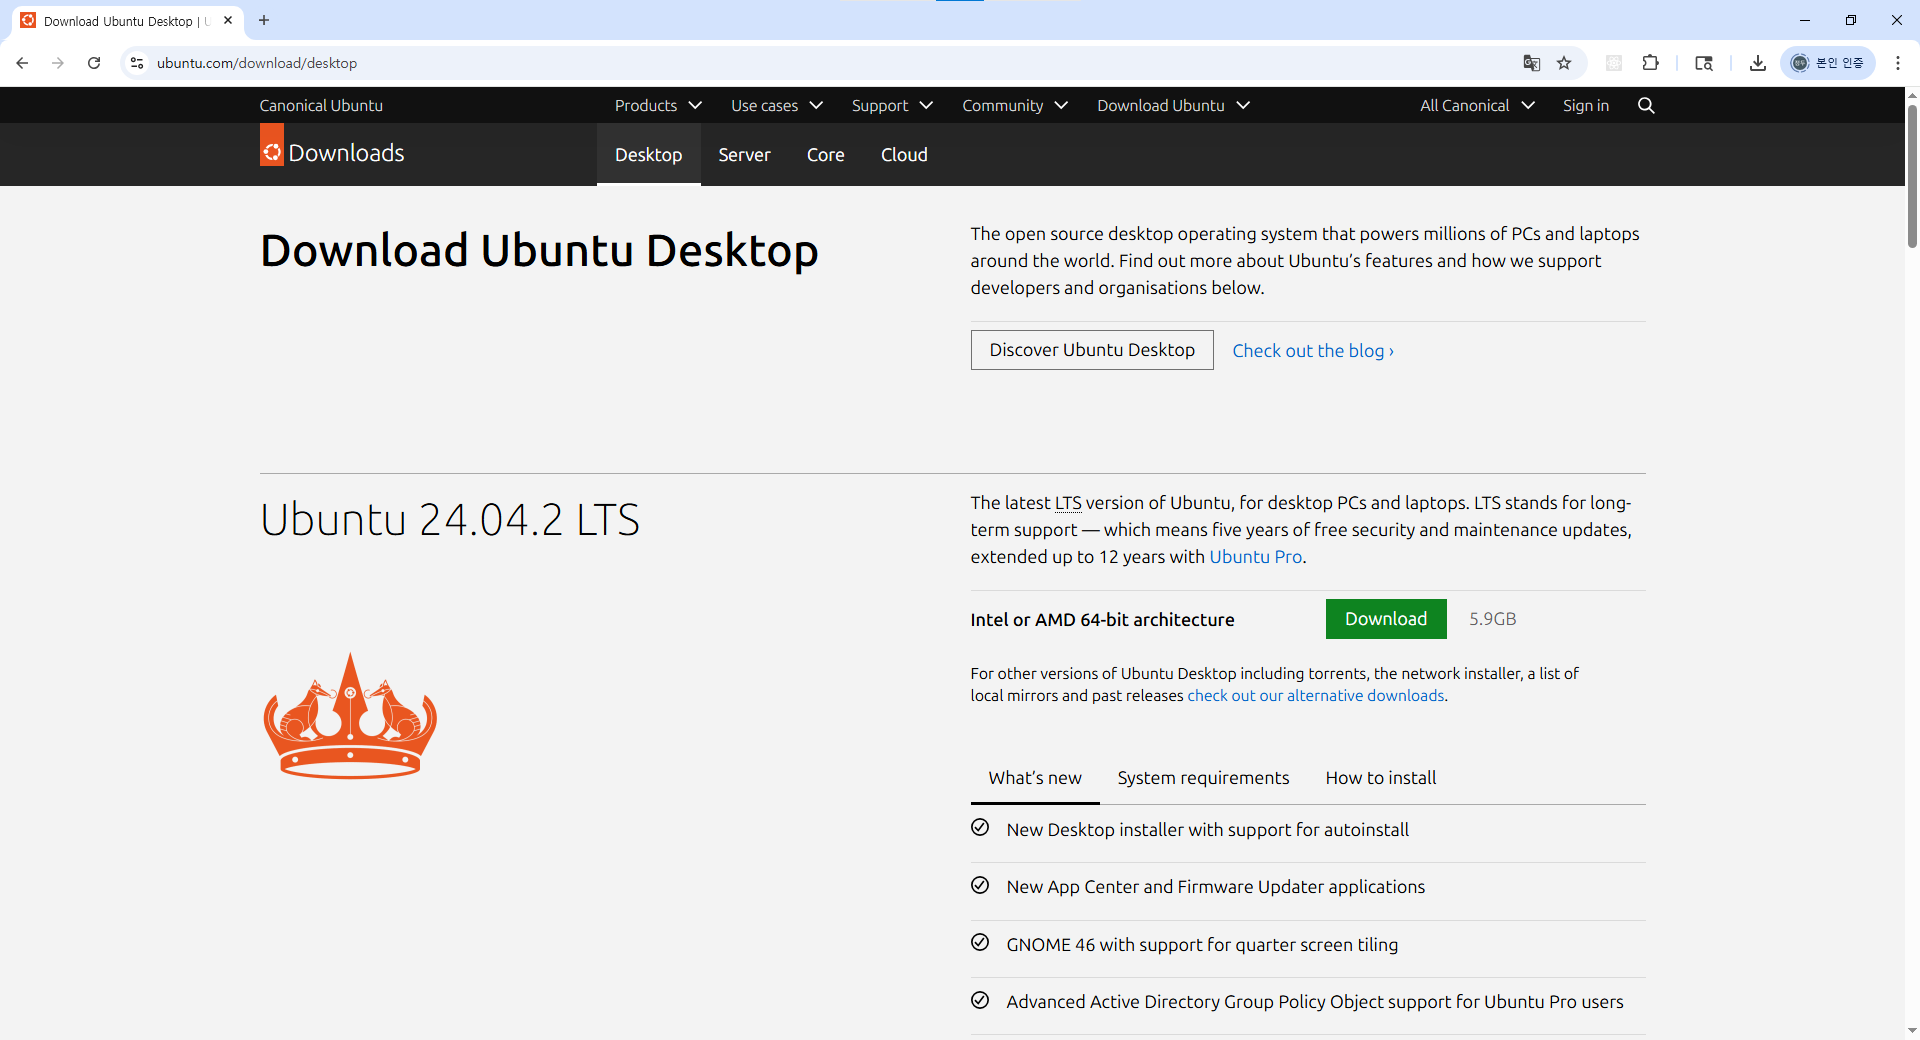Bookmark this page with the star icon
Image resolution: width=1920 pixels, height=1040 pixels.
tap(1564, 63)
